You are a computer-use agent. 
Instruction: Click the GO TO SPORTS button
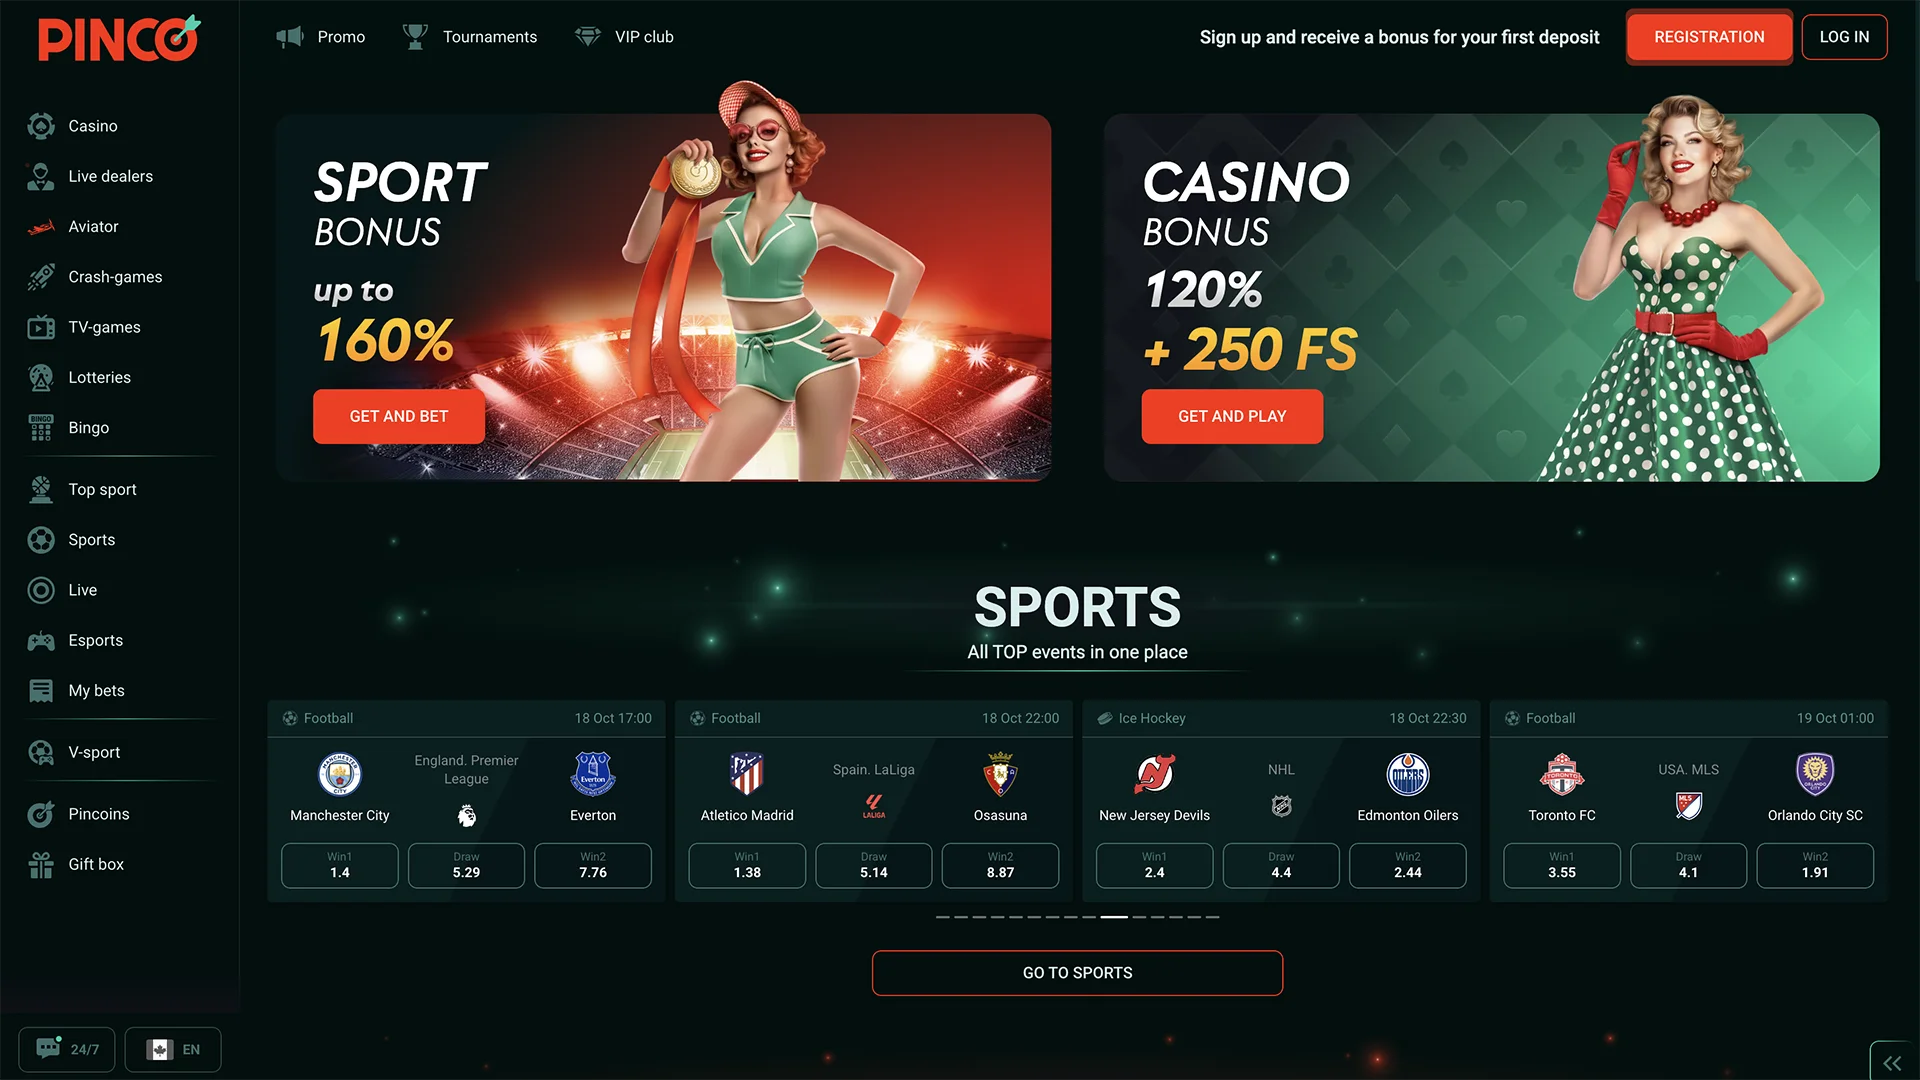pyautogui.click(x=1077, y=973)
